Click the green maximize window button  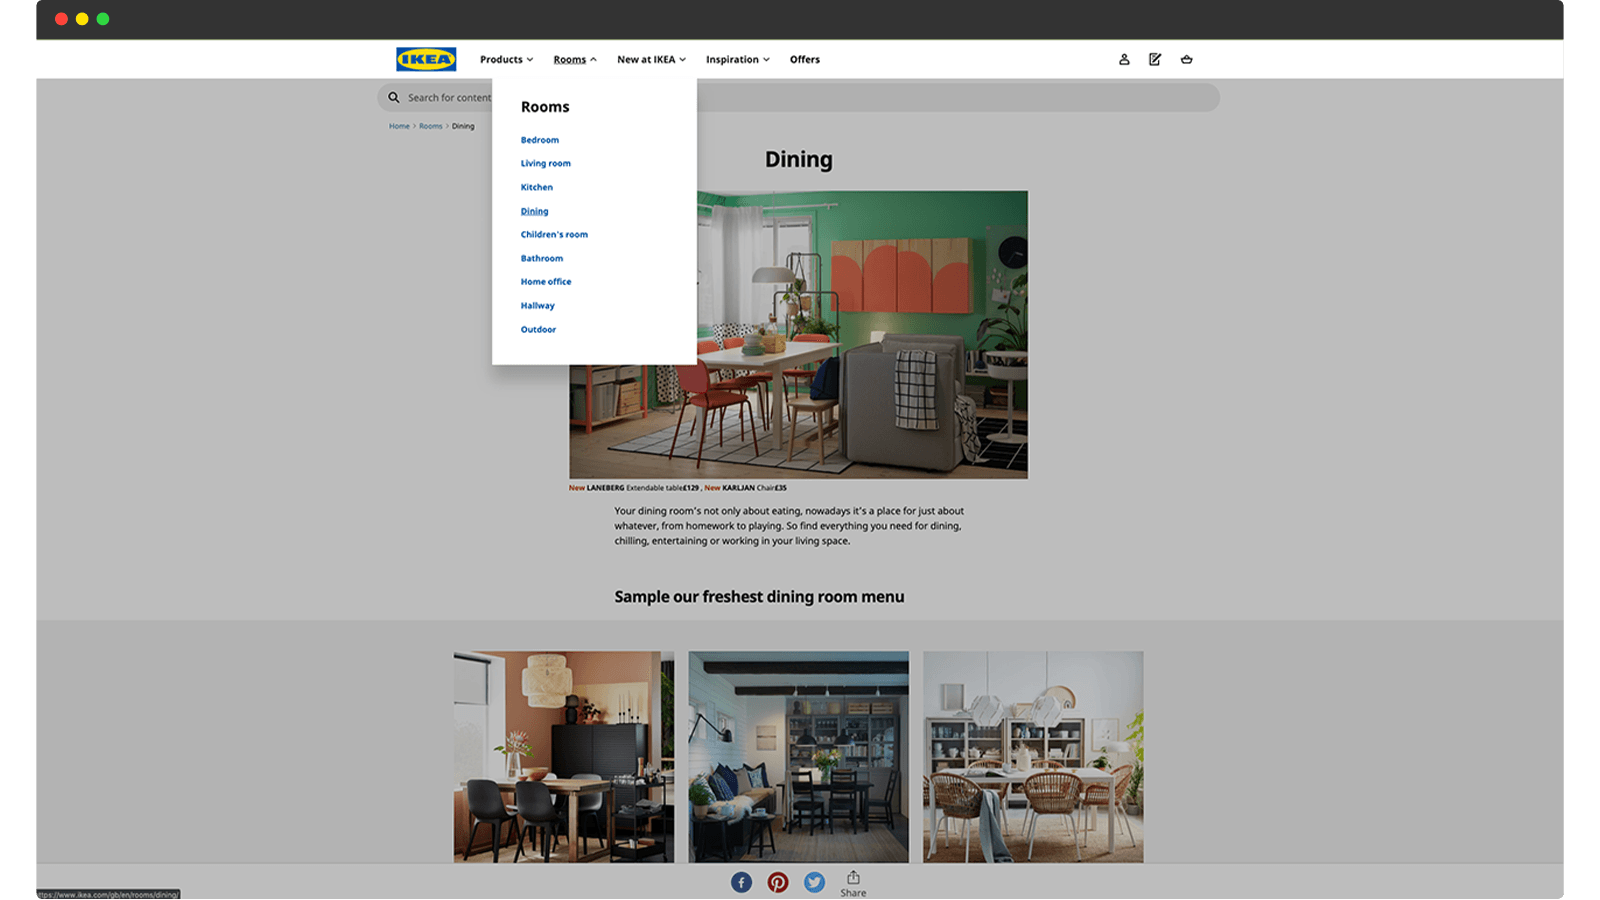[x=103, y=19]
